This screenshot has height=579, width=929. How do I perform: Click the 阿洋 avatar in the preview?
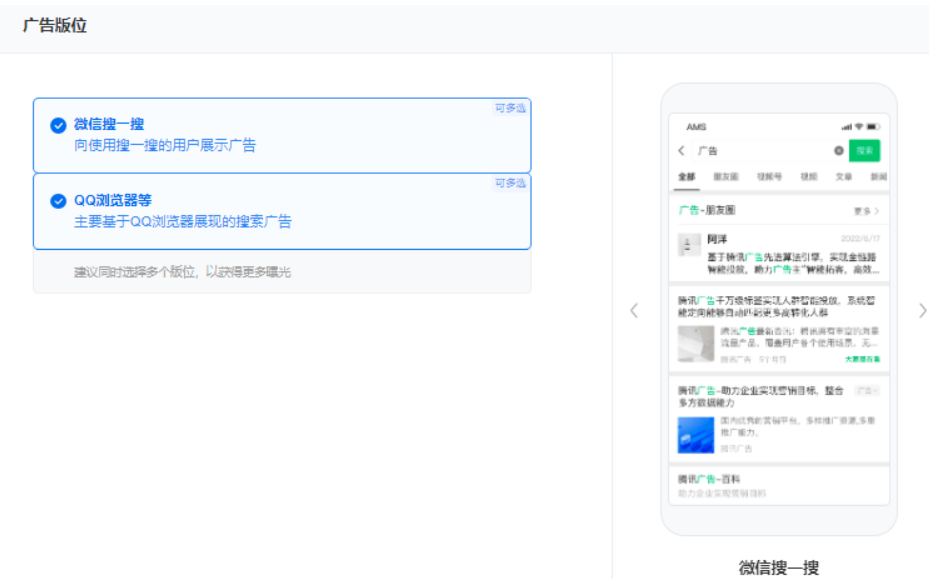pyautogui.click(x=689, y=245)
